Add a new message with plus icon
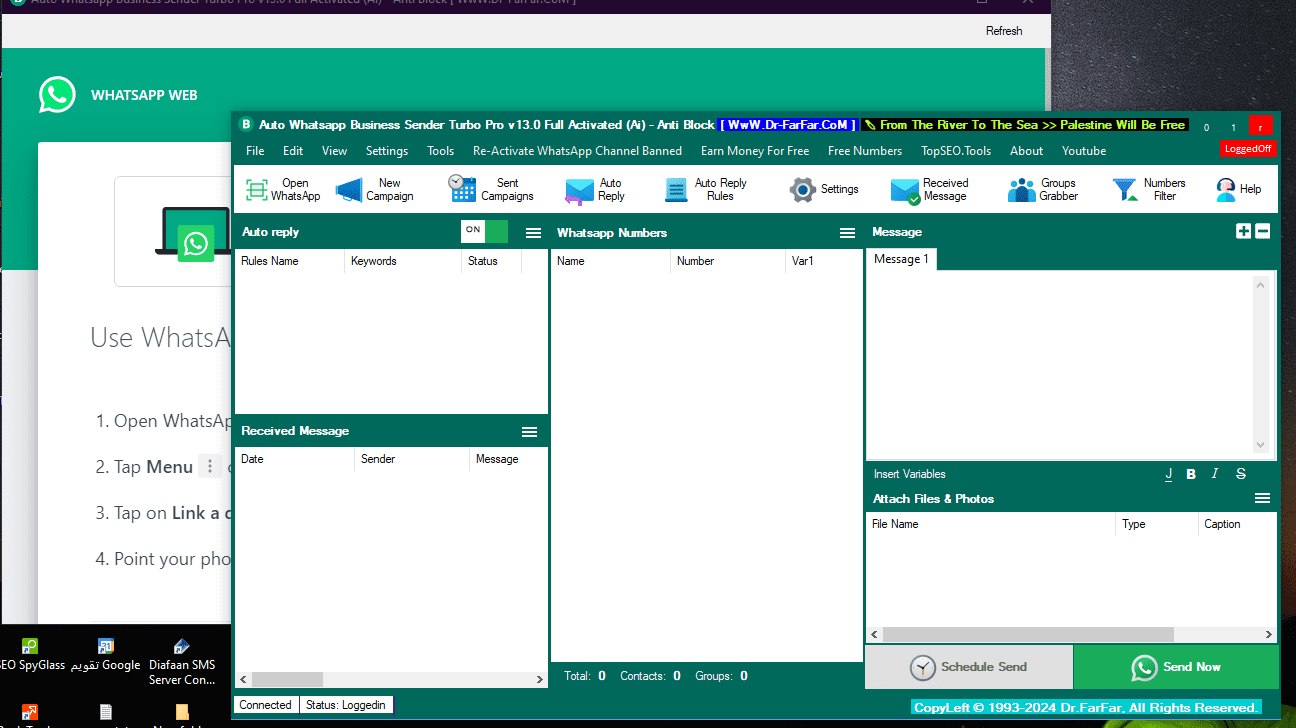1296x728 pixels. (1243, 231)
